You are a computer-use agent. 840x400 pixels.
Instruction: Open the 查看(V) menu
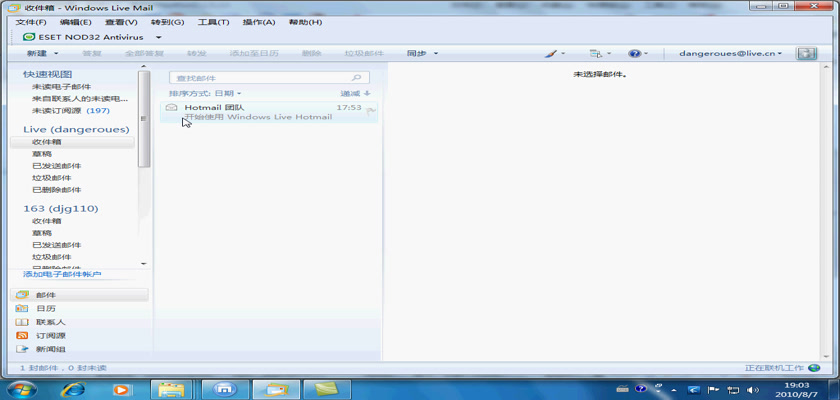120,22
